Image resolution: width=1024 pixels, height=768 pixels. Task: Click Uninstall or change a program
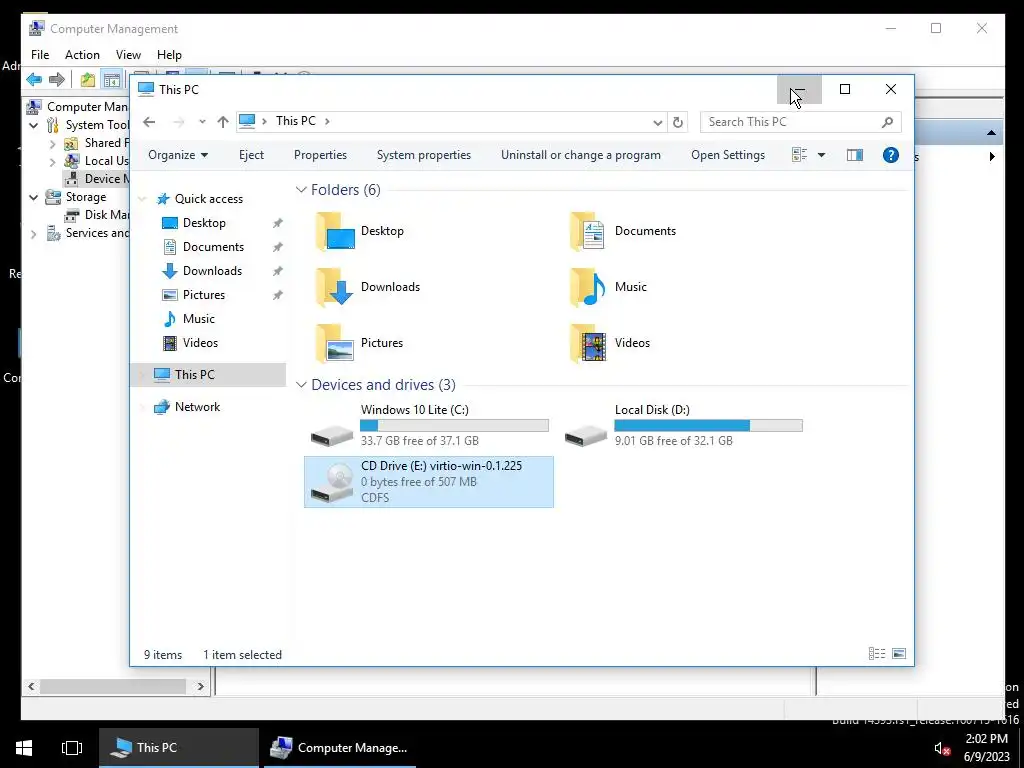(x=581, y=155)
